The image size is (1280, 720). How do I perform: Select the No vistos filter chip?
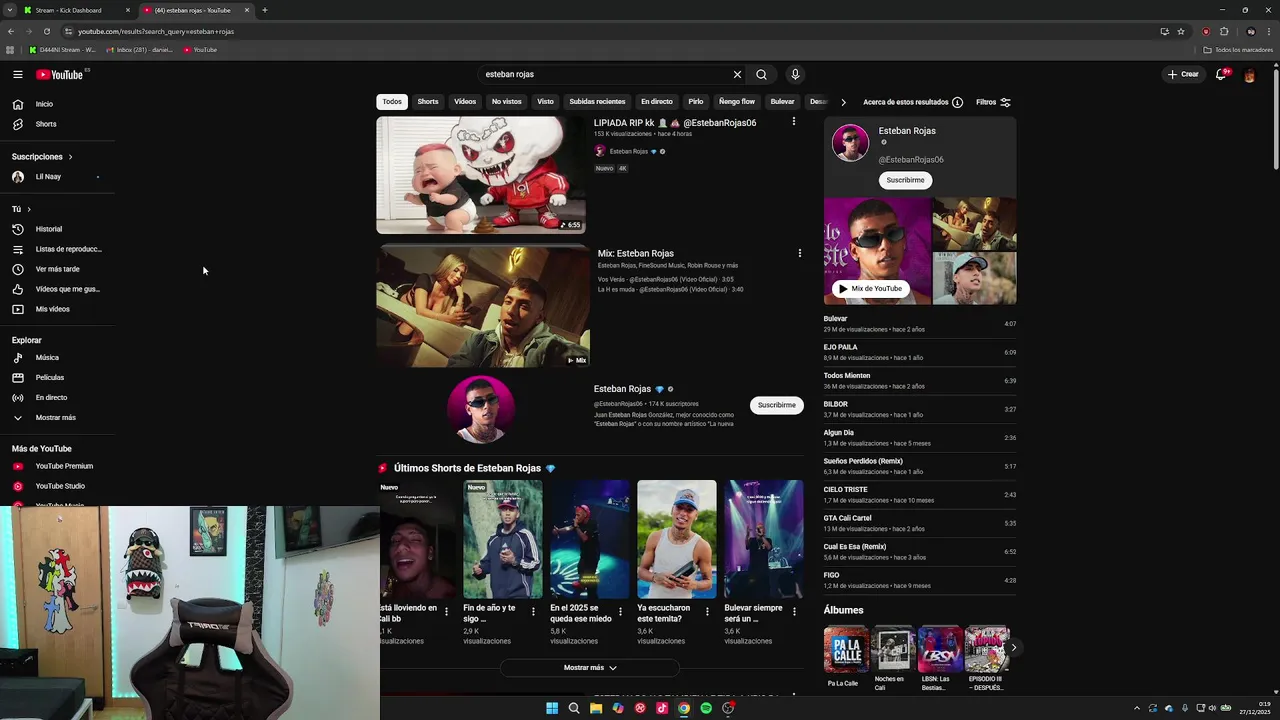coord(506,102)
